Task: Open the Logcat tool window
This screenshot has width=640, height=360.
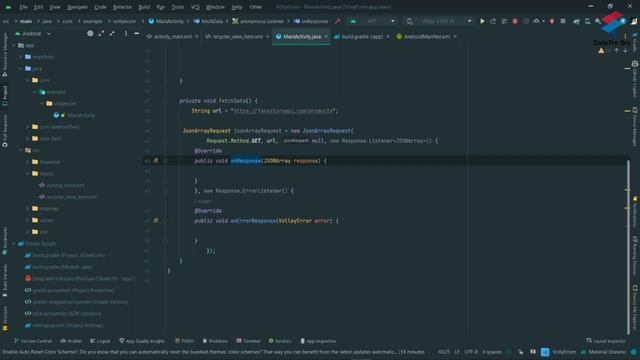Action: coord(100,341)
